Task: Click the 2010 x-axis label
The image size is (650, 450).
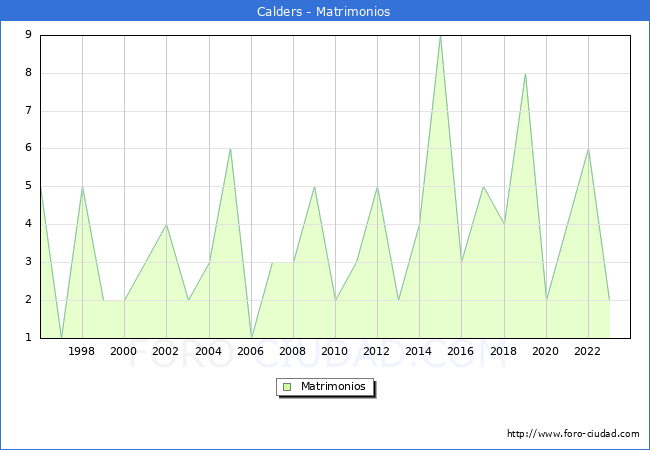Action: coord(335,351)
